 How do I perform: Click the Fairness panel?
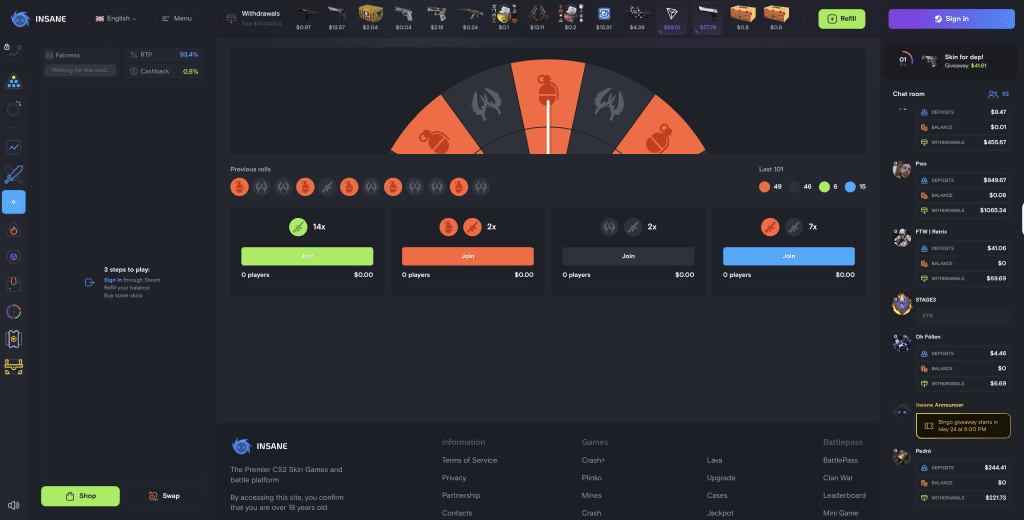click(x=81, y=55)
